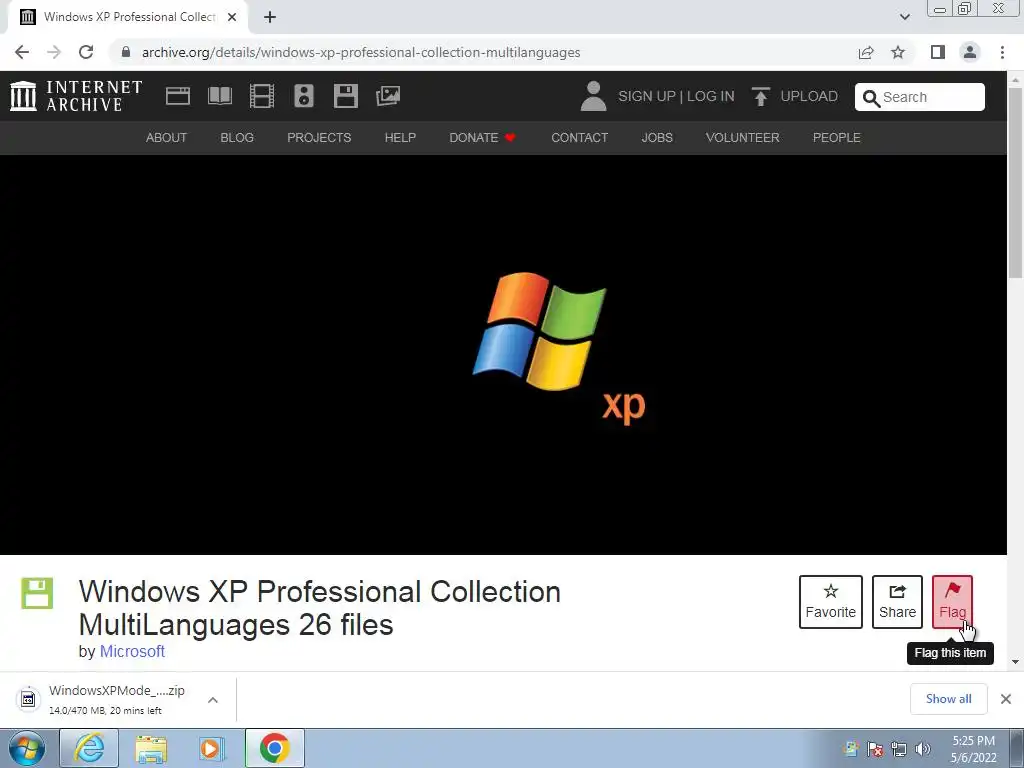Click the green software item type icon
Screen dimensions: 1024x768
pyautogui.click(x=37, y=593)
